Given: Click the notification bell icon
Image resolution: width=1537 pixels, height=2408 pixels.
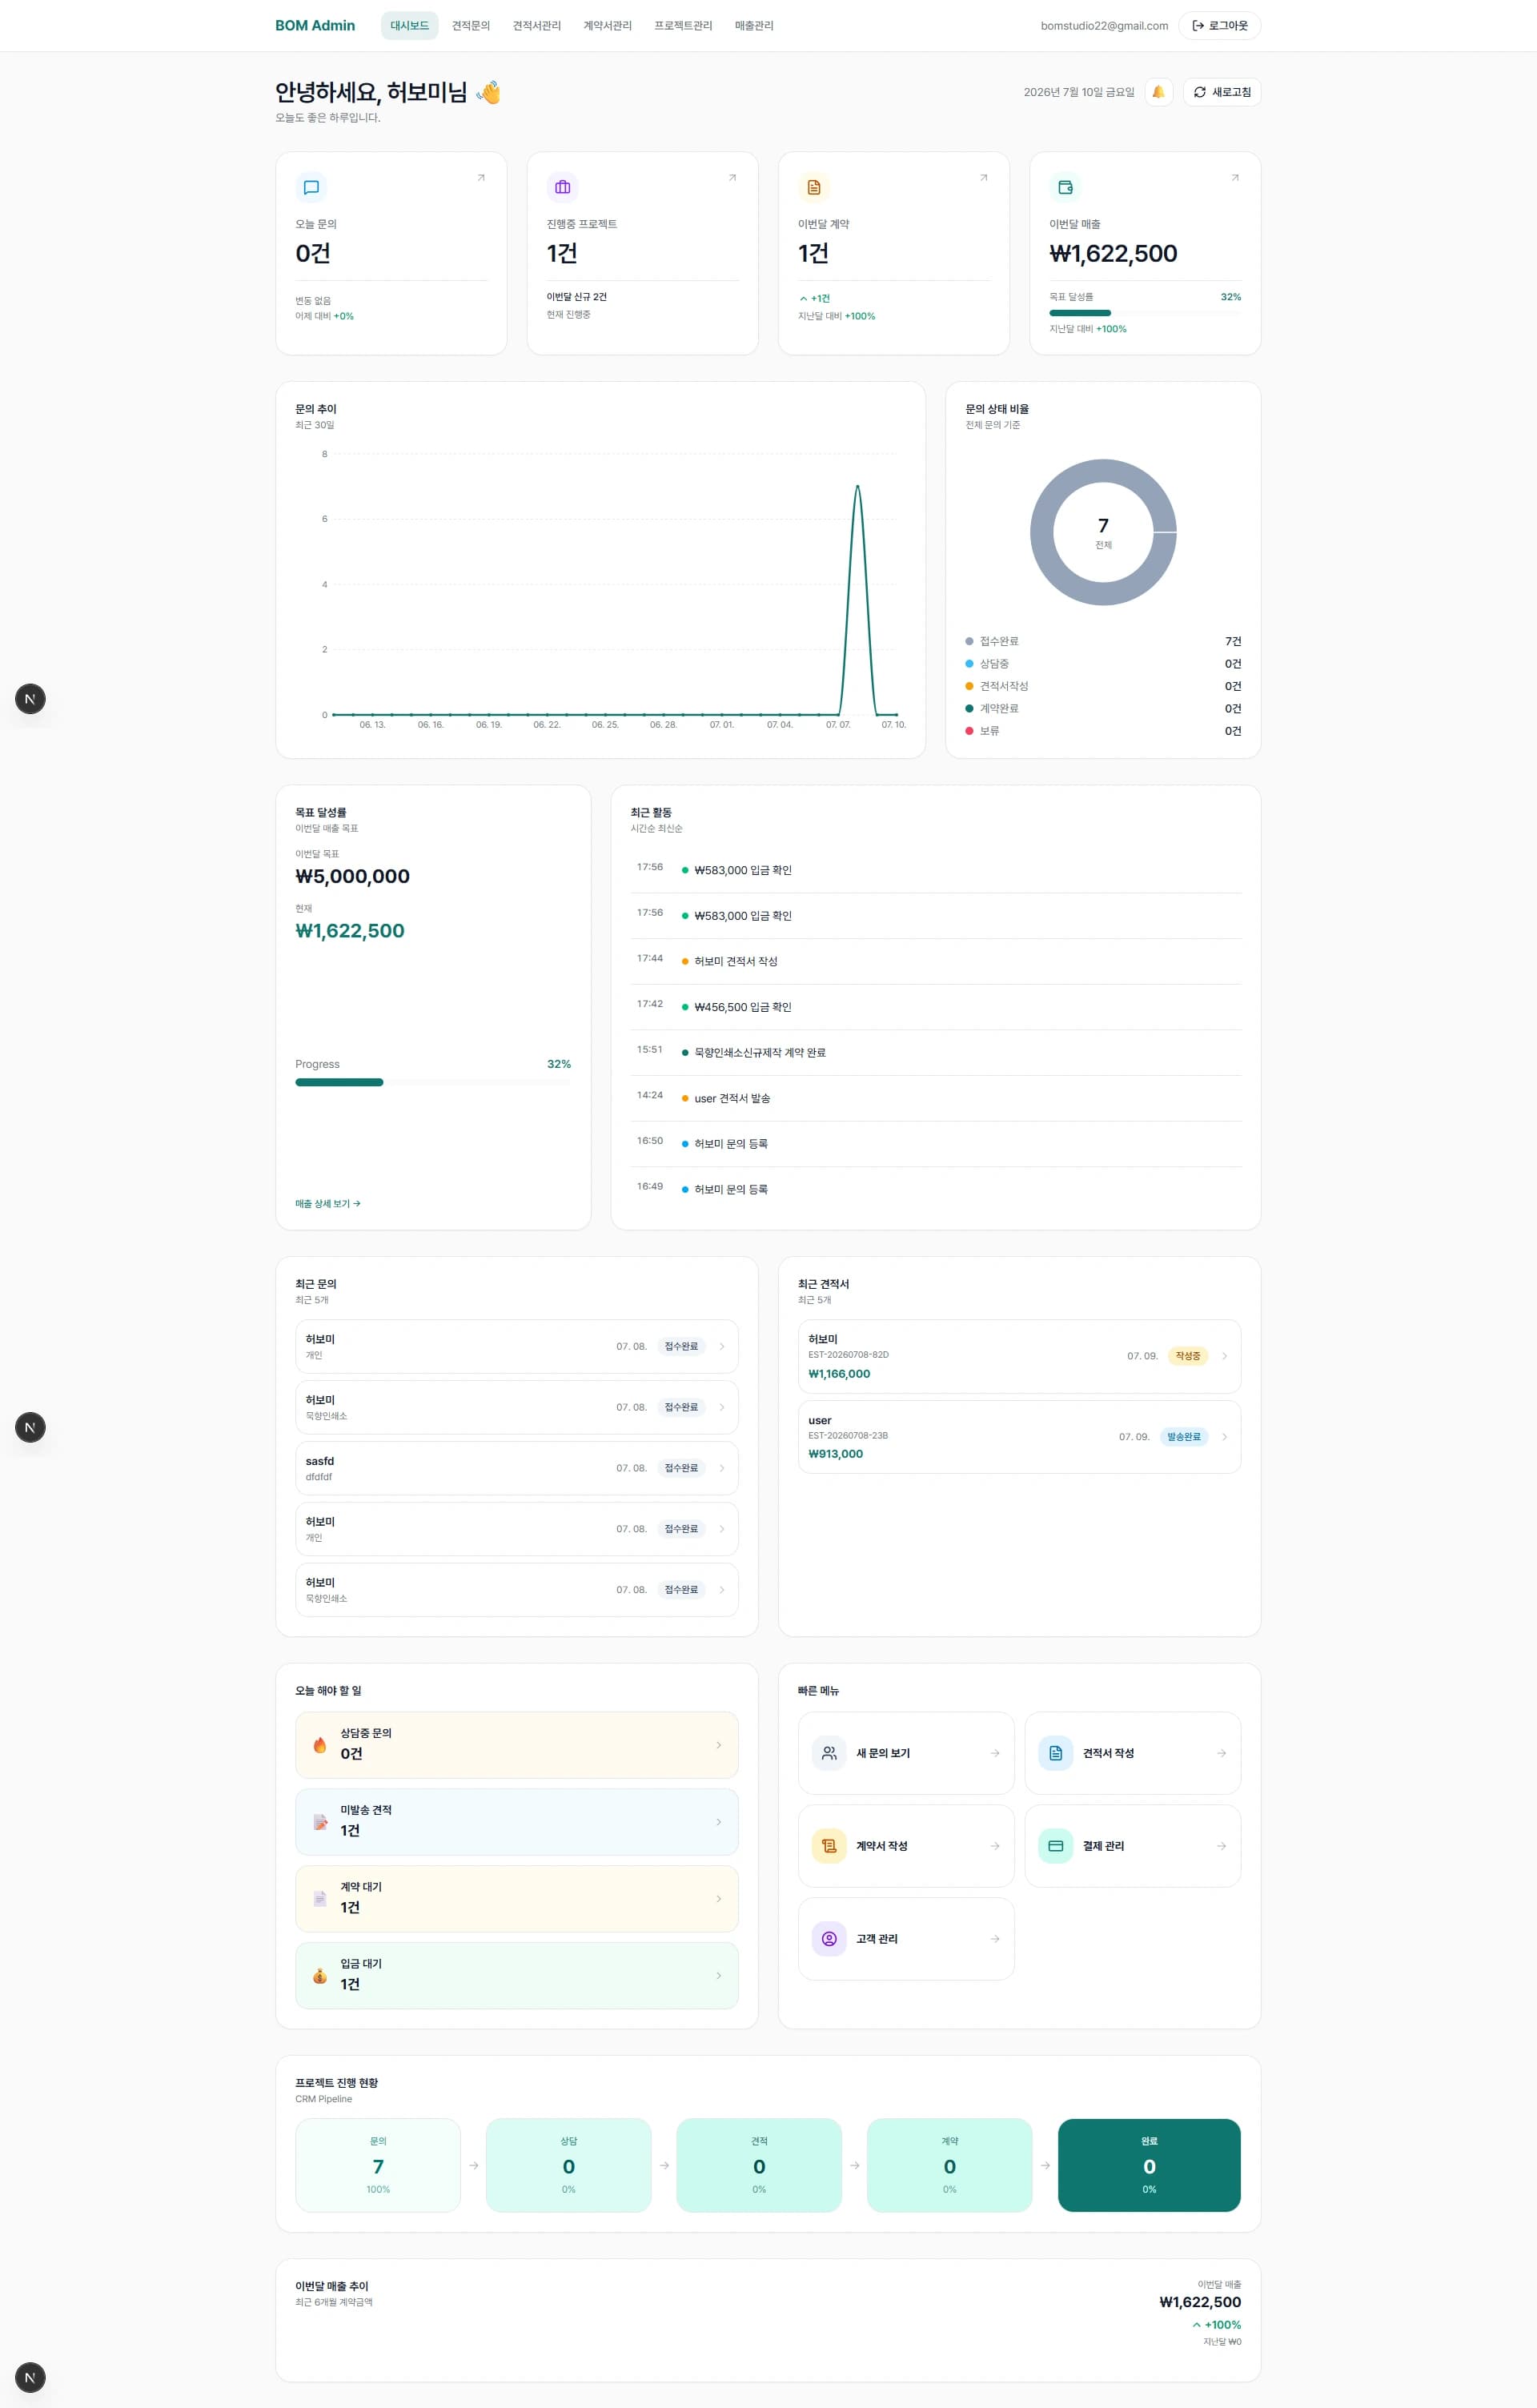Looking at the screenshot, I should tap(1158, 92).
